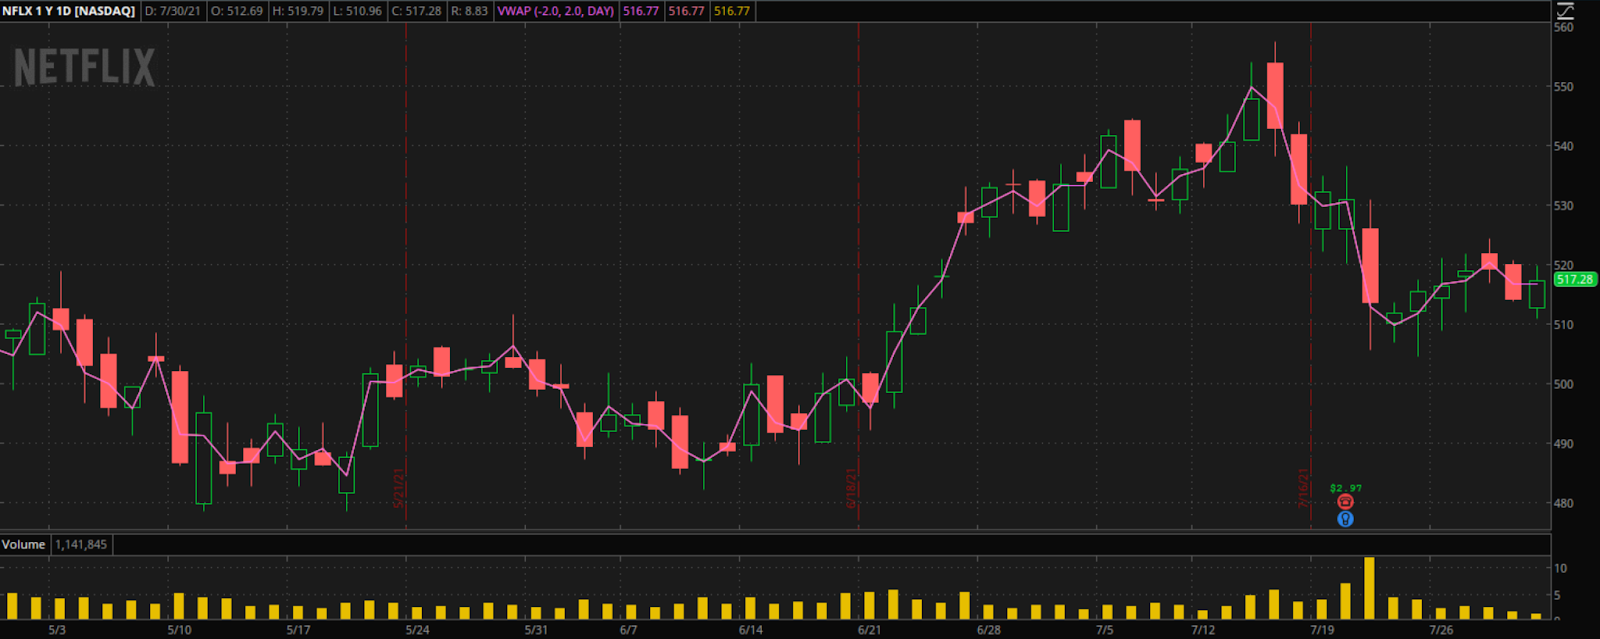Click the pink VWAP value 516.77

coord(641,11)
